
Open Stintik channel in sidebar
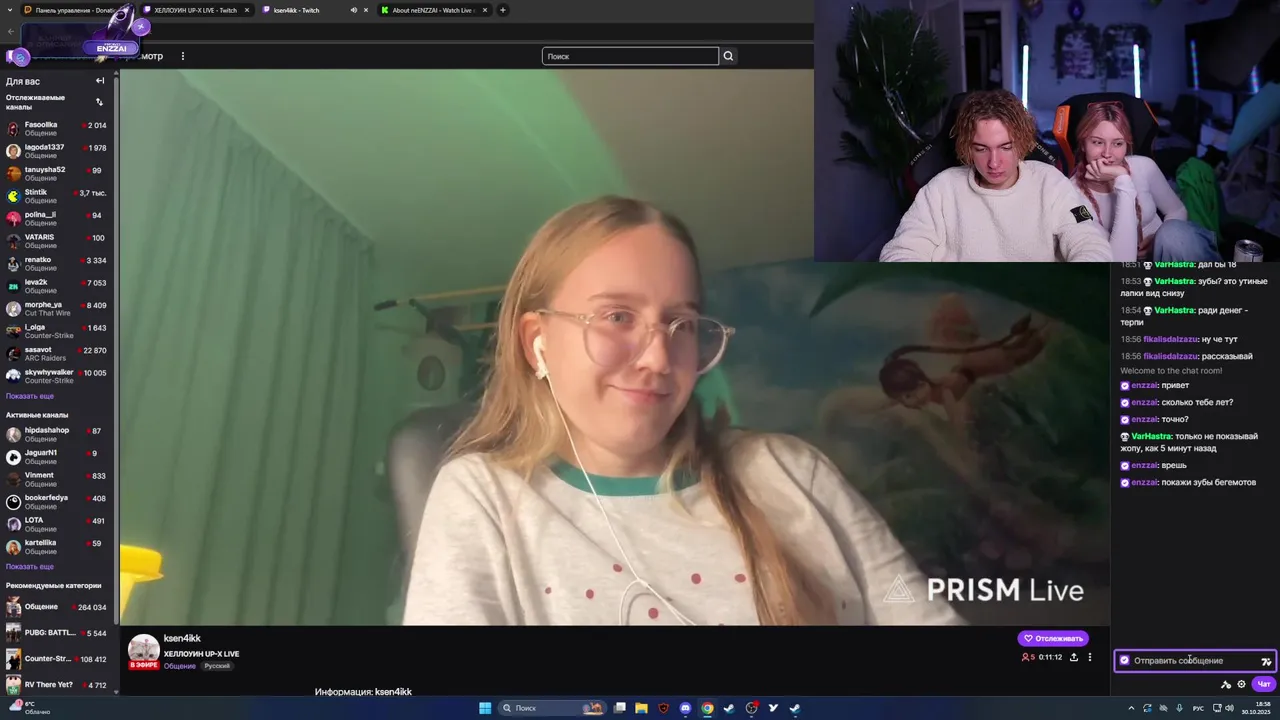(56, 196)
